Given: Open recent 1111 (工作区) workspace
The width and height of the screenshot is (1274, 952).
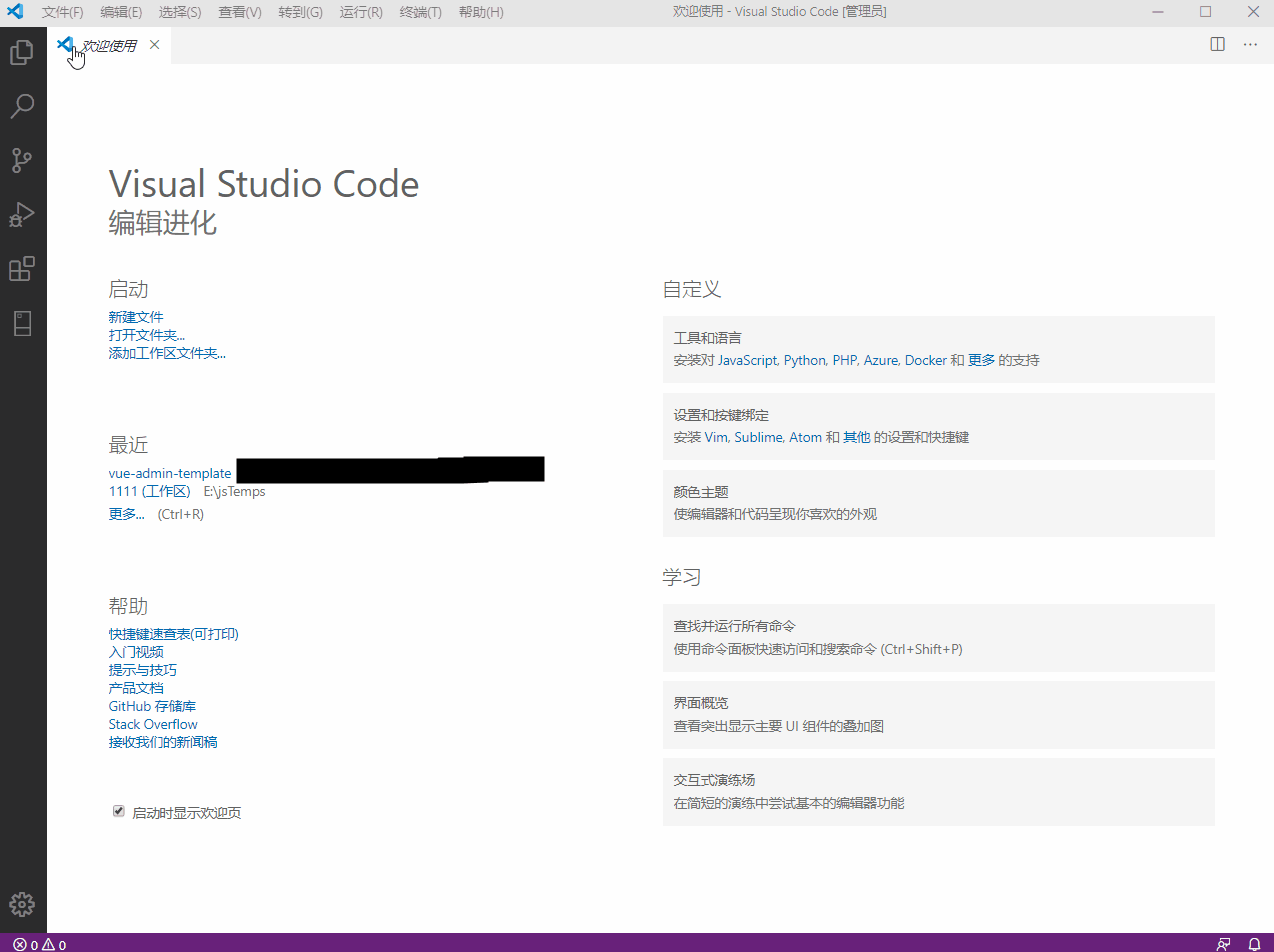Looking at the screenshot, I should point(149,491).
